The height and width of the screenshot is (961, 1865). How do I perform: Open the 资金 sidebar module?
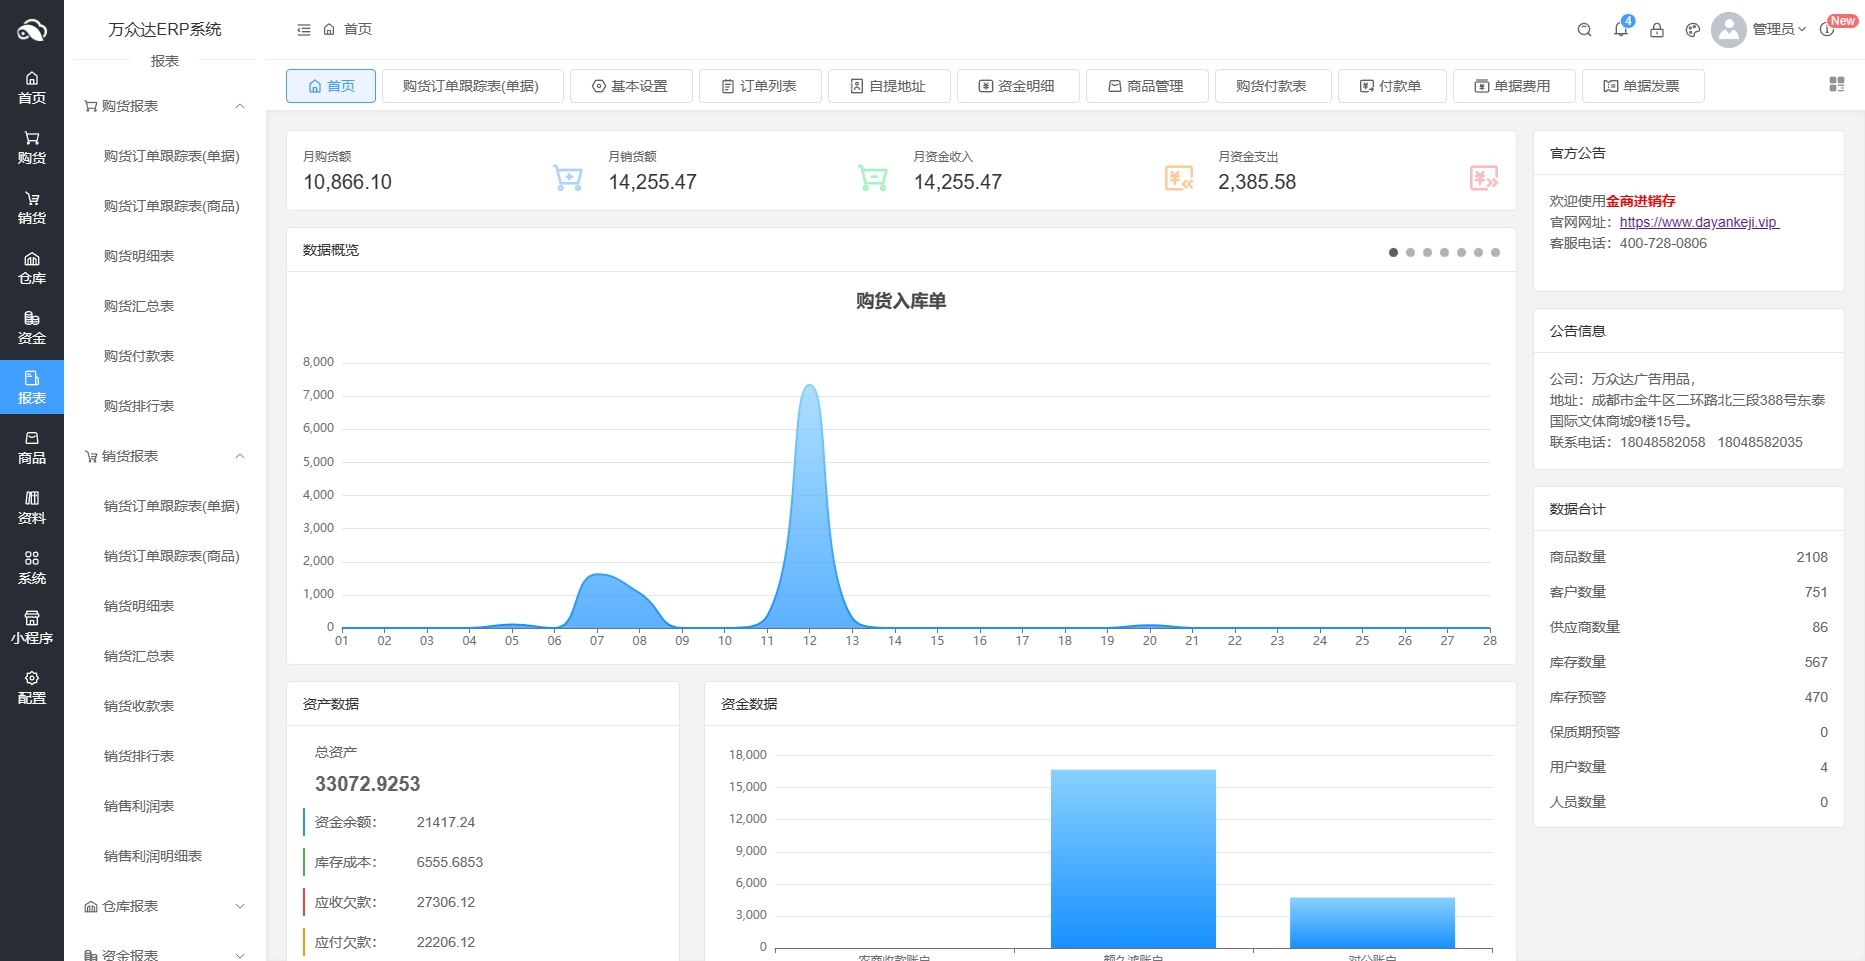point(32,328)
